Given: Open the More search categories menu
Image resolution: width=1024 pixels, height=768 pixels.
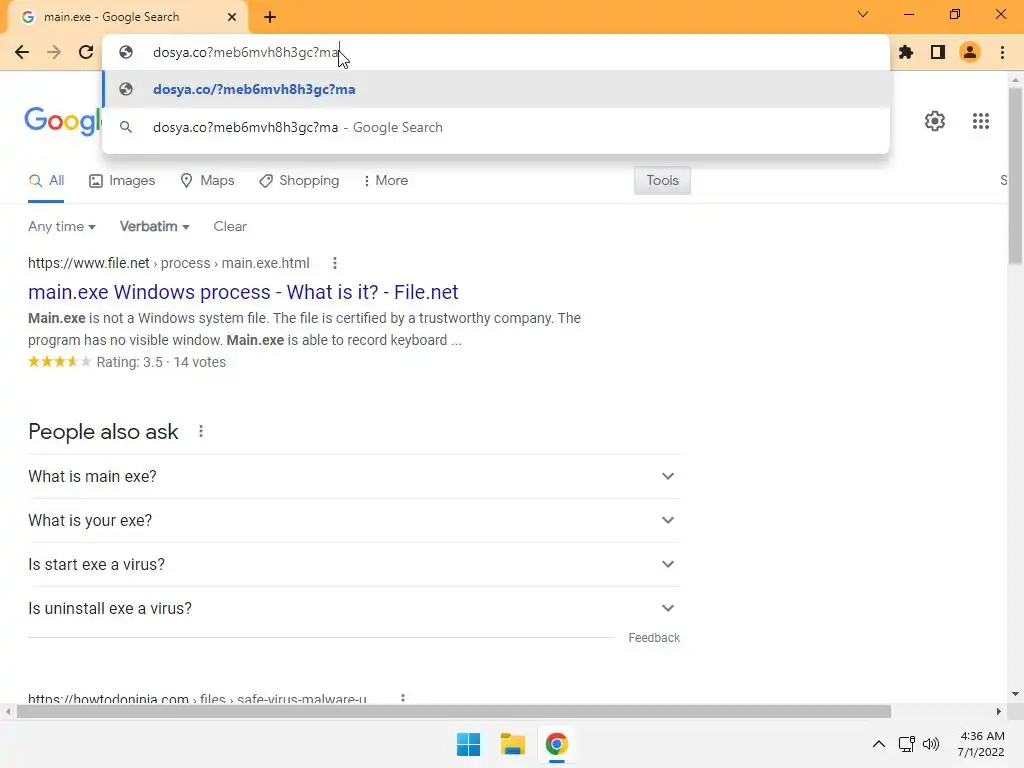Looking at the screenshot, I should coord(385,181).
